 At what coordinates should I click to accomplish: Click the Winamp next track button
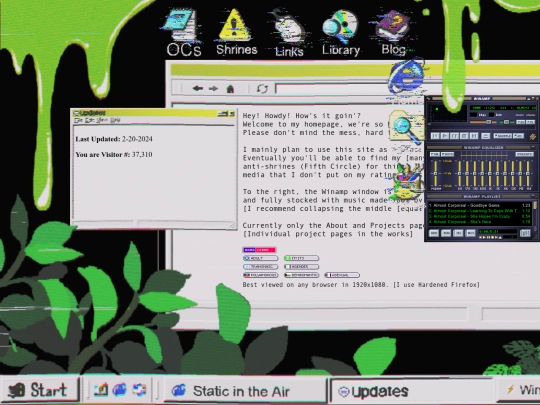[474, 136]
